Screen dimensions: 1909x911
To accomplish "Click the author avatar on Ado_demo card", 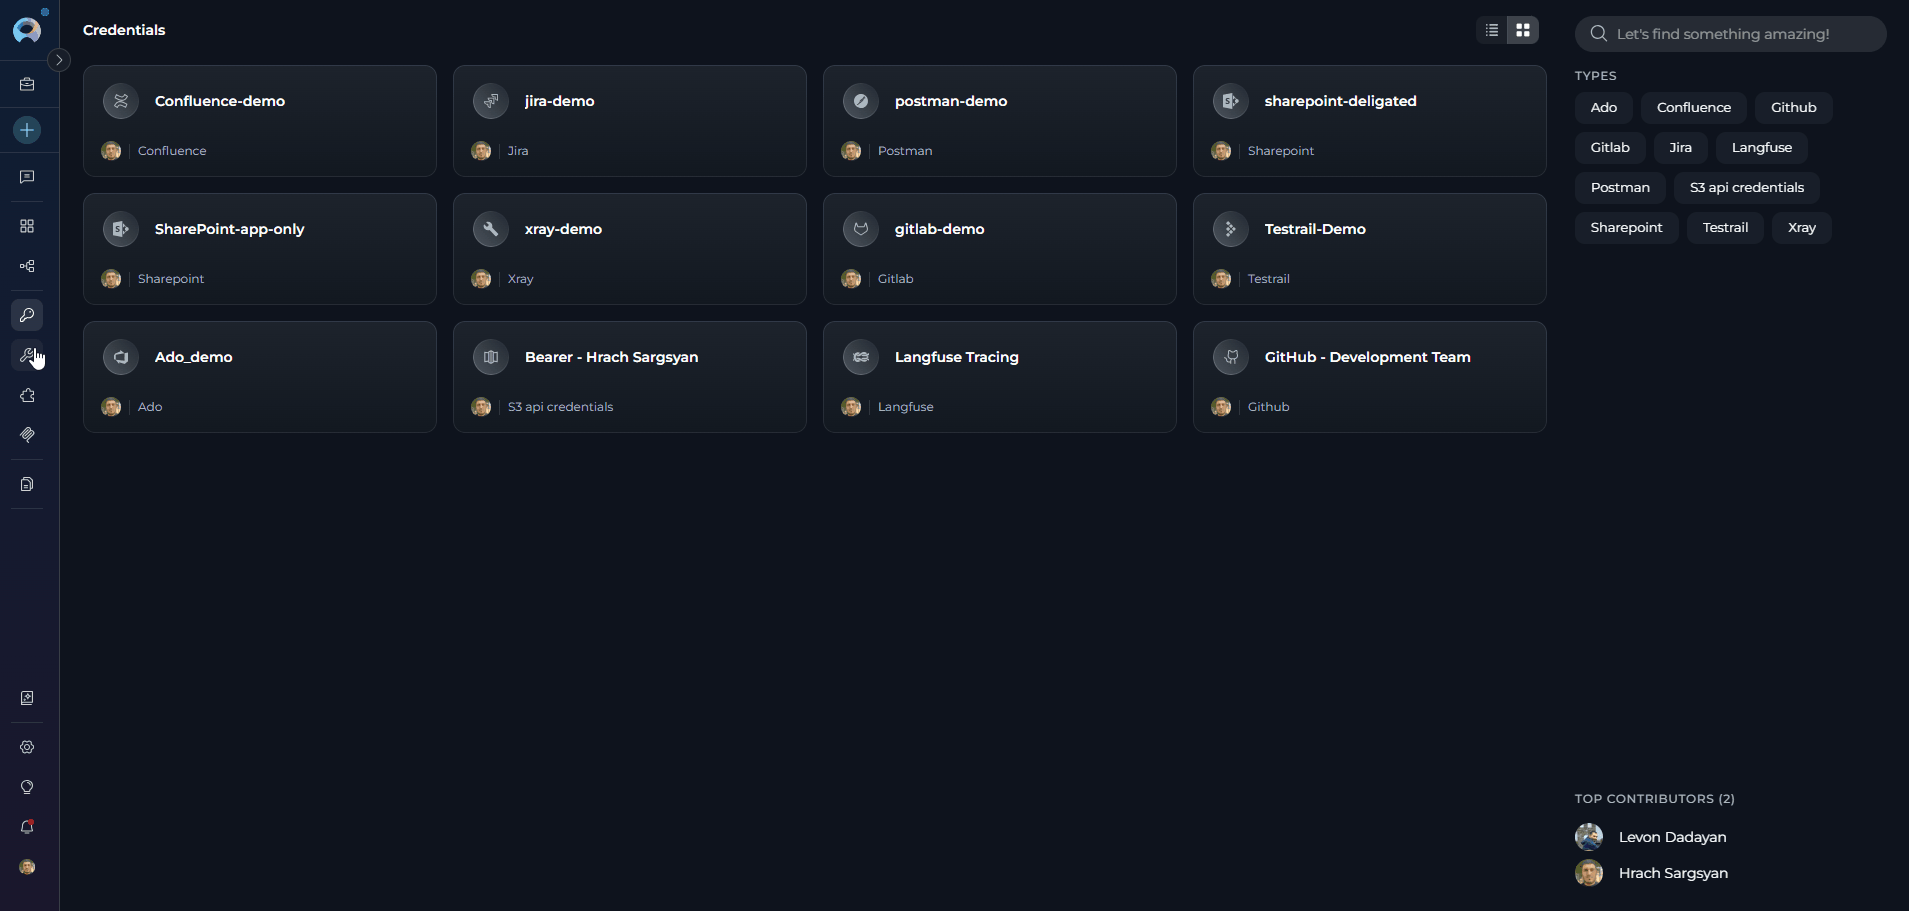I will [111, 407].
